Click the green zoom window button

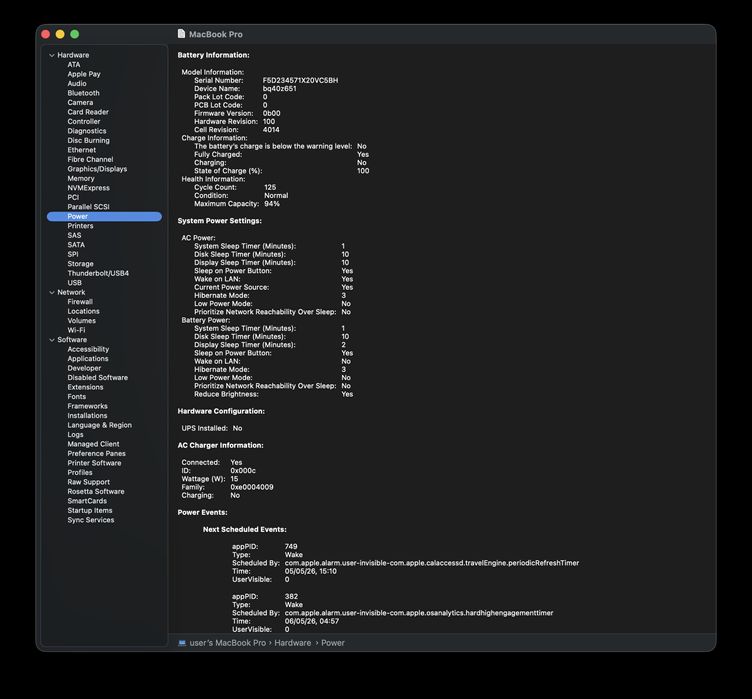click(x=74, y=34)
